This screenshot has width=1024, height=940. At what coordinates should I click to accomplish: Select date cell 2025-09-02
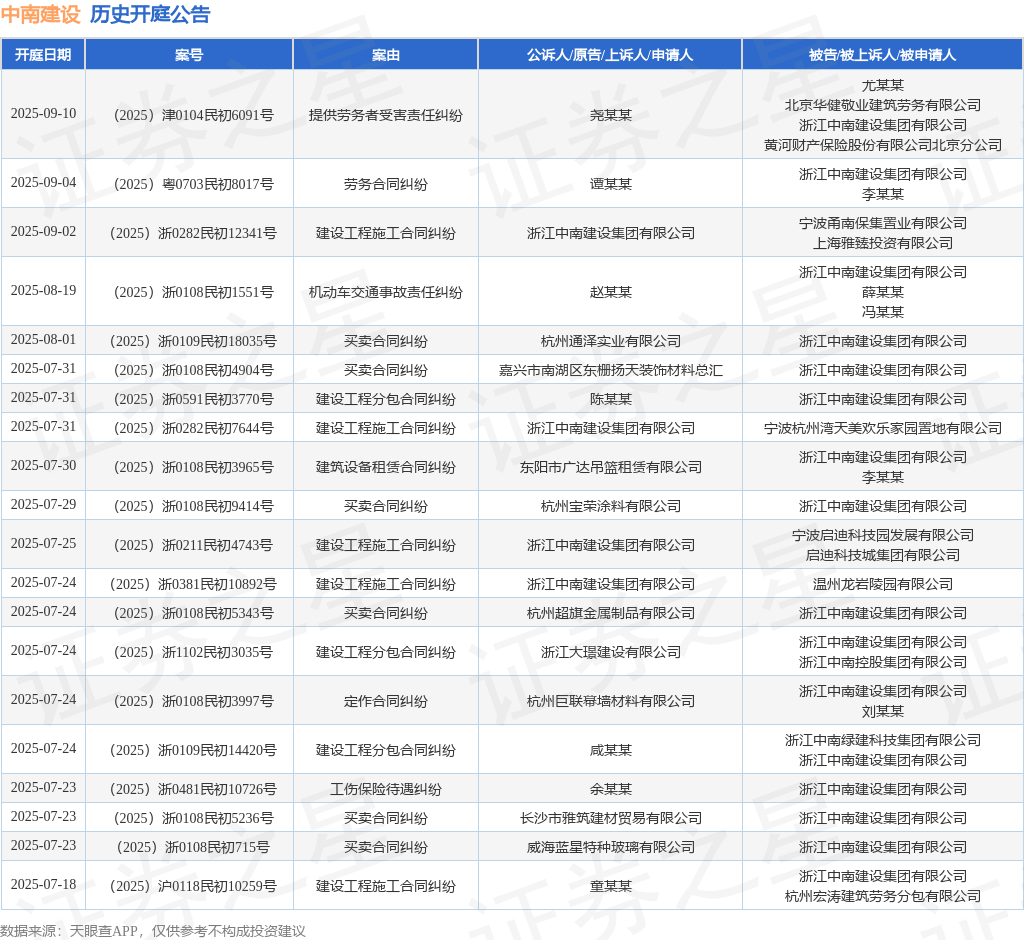coord(43,231)
